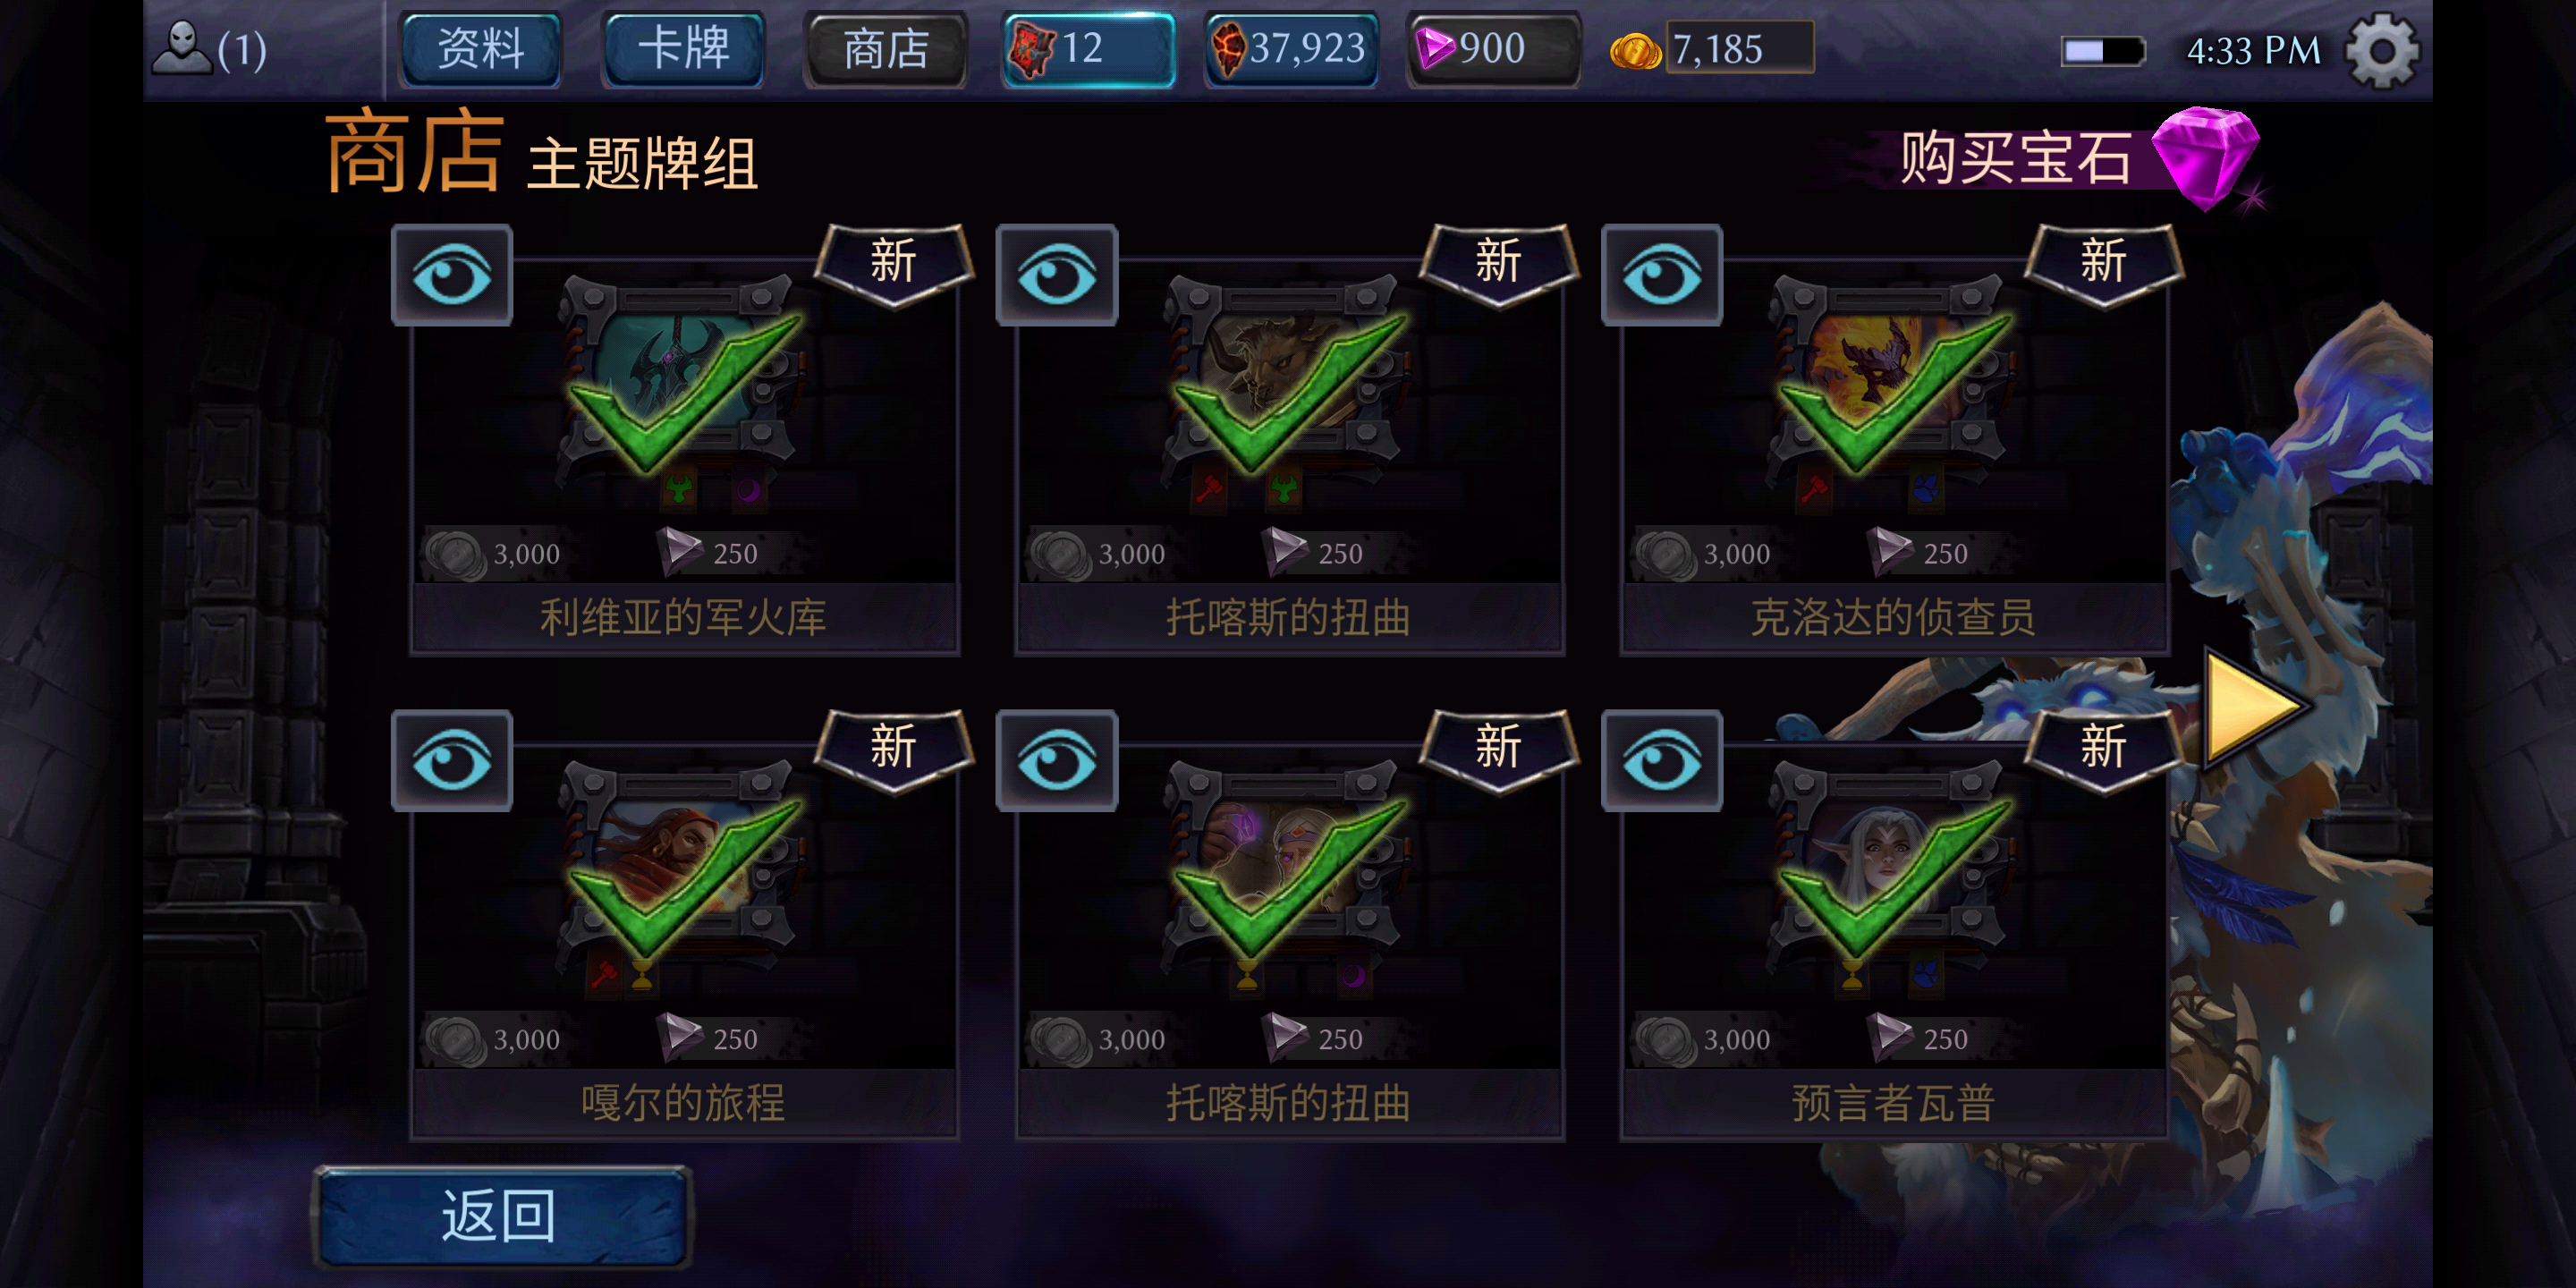2576x1288 pixels.
Task: Select 利维亚的军火库 gem price 250
Action: click(x=708, y=553)
